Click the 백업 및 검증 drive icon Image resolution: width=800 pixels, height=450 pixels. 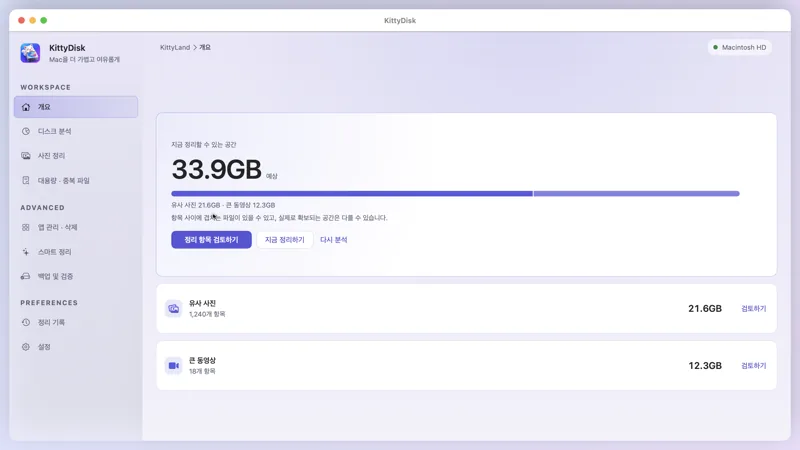tap(26, 277)
